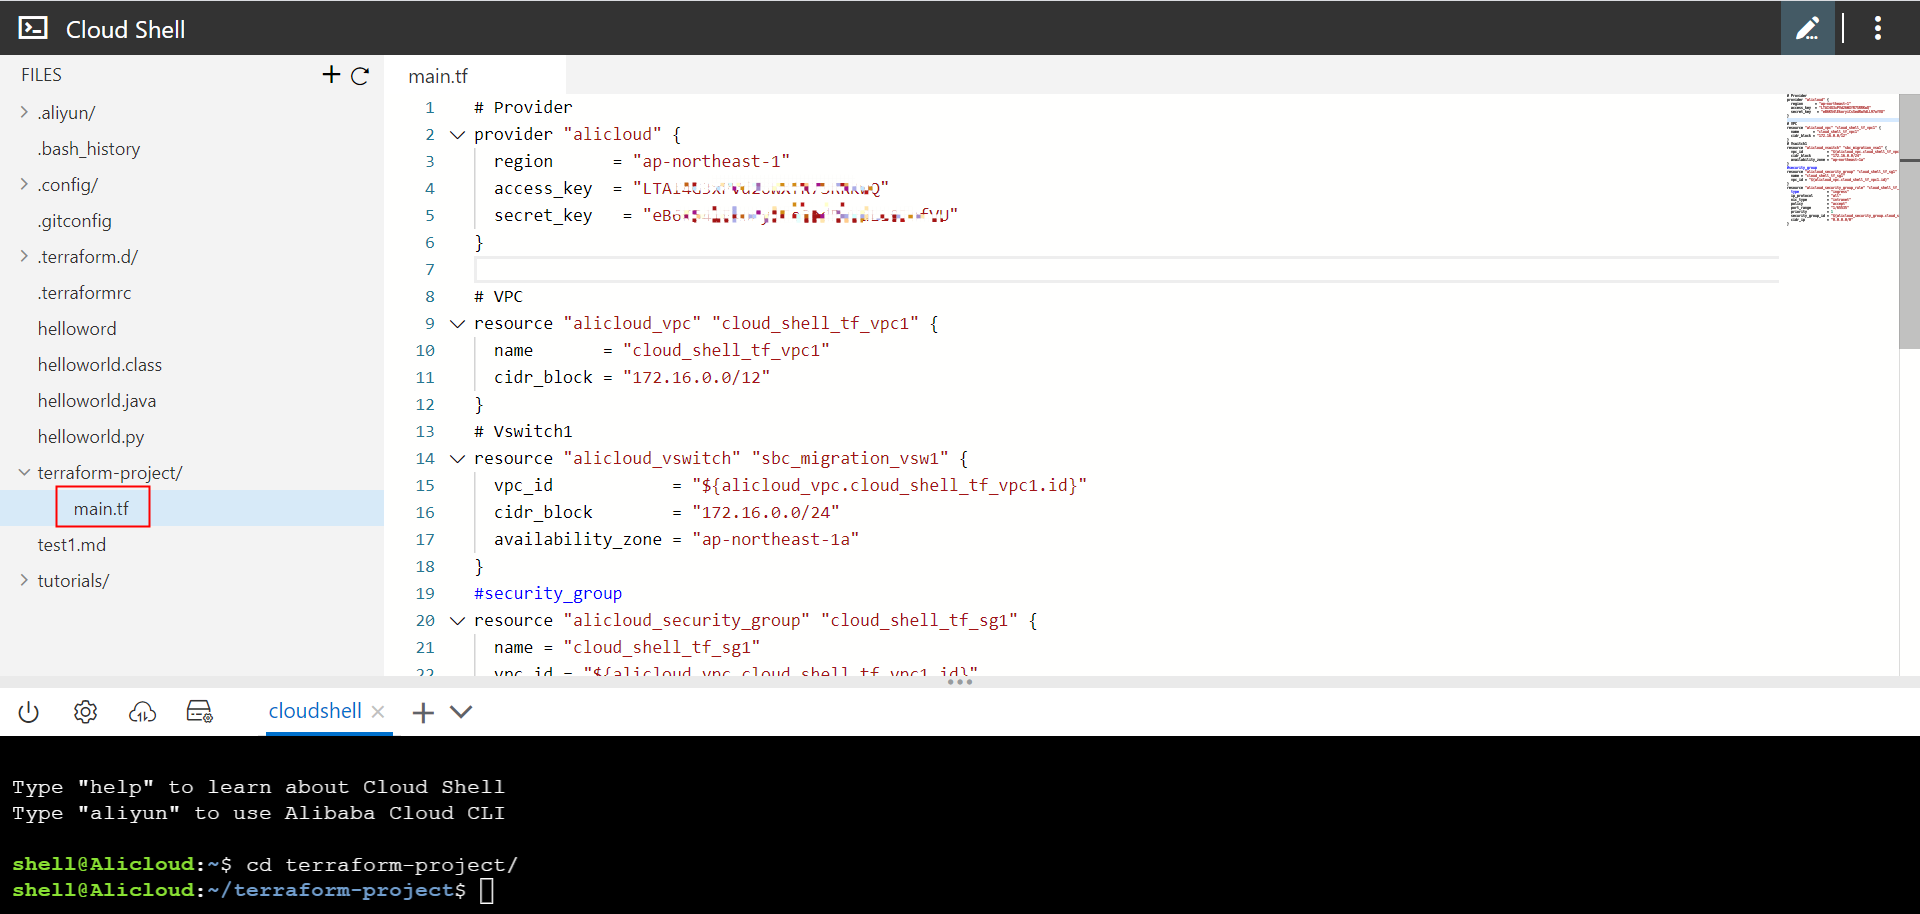Close the cloudshell terminal tab
1920x914 pixels.
[378, 712]
